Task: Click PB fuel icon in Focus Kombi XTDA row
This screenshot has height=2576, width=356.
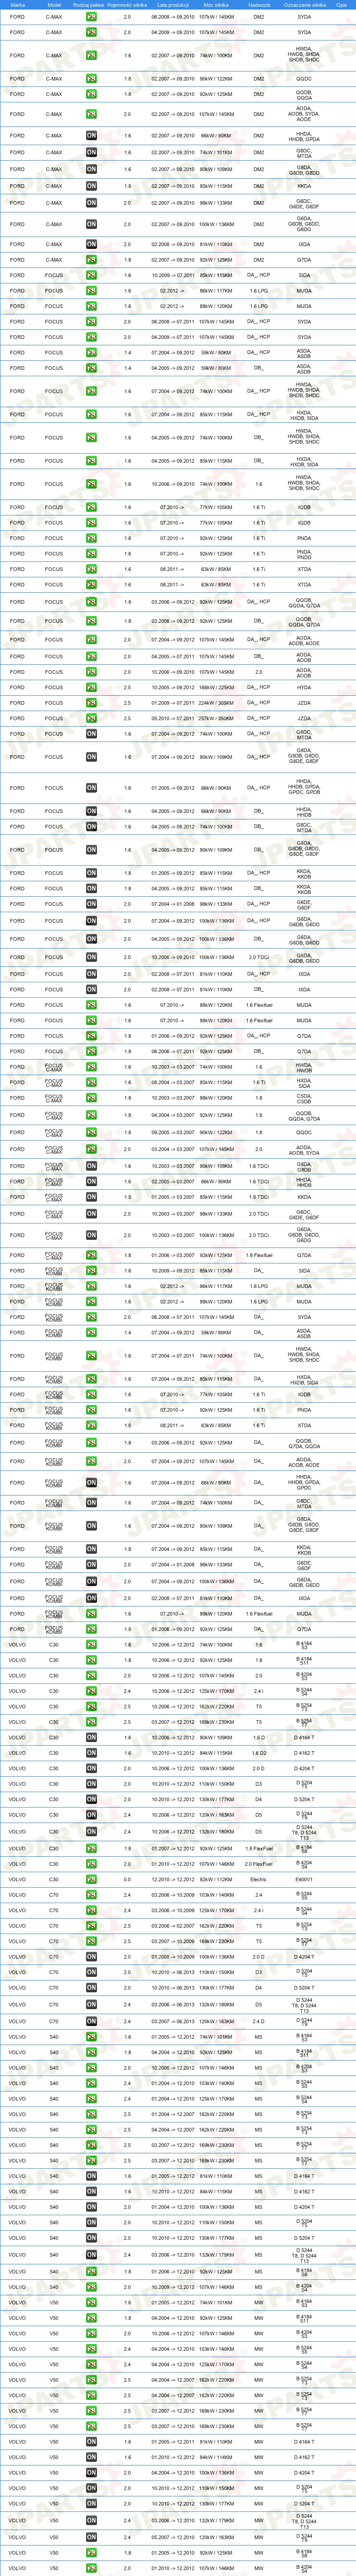Action: [91, 1426]
